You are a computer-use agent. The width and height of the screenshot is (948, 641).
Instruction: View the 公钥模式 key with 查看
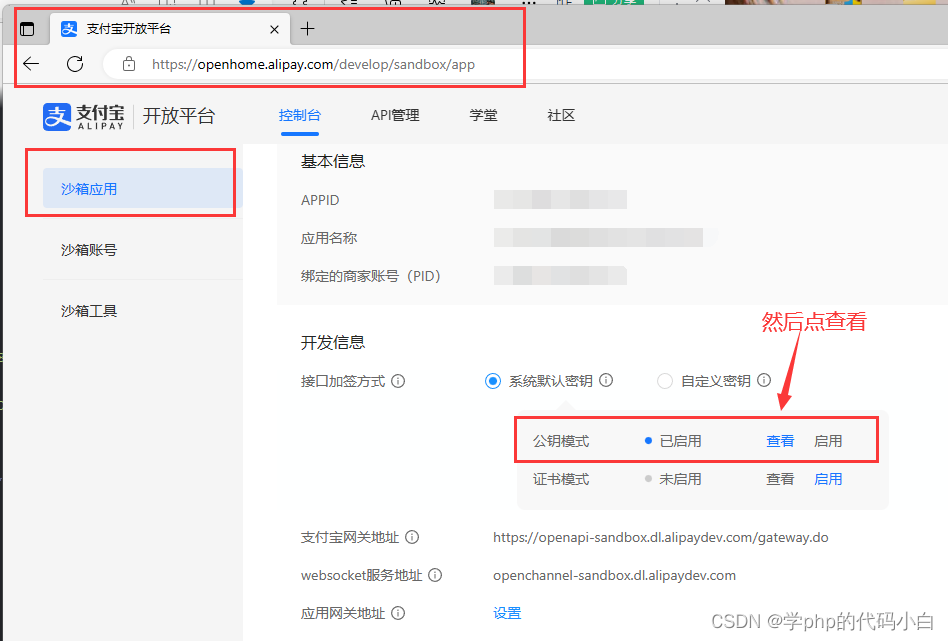coord(780,440)
